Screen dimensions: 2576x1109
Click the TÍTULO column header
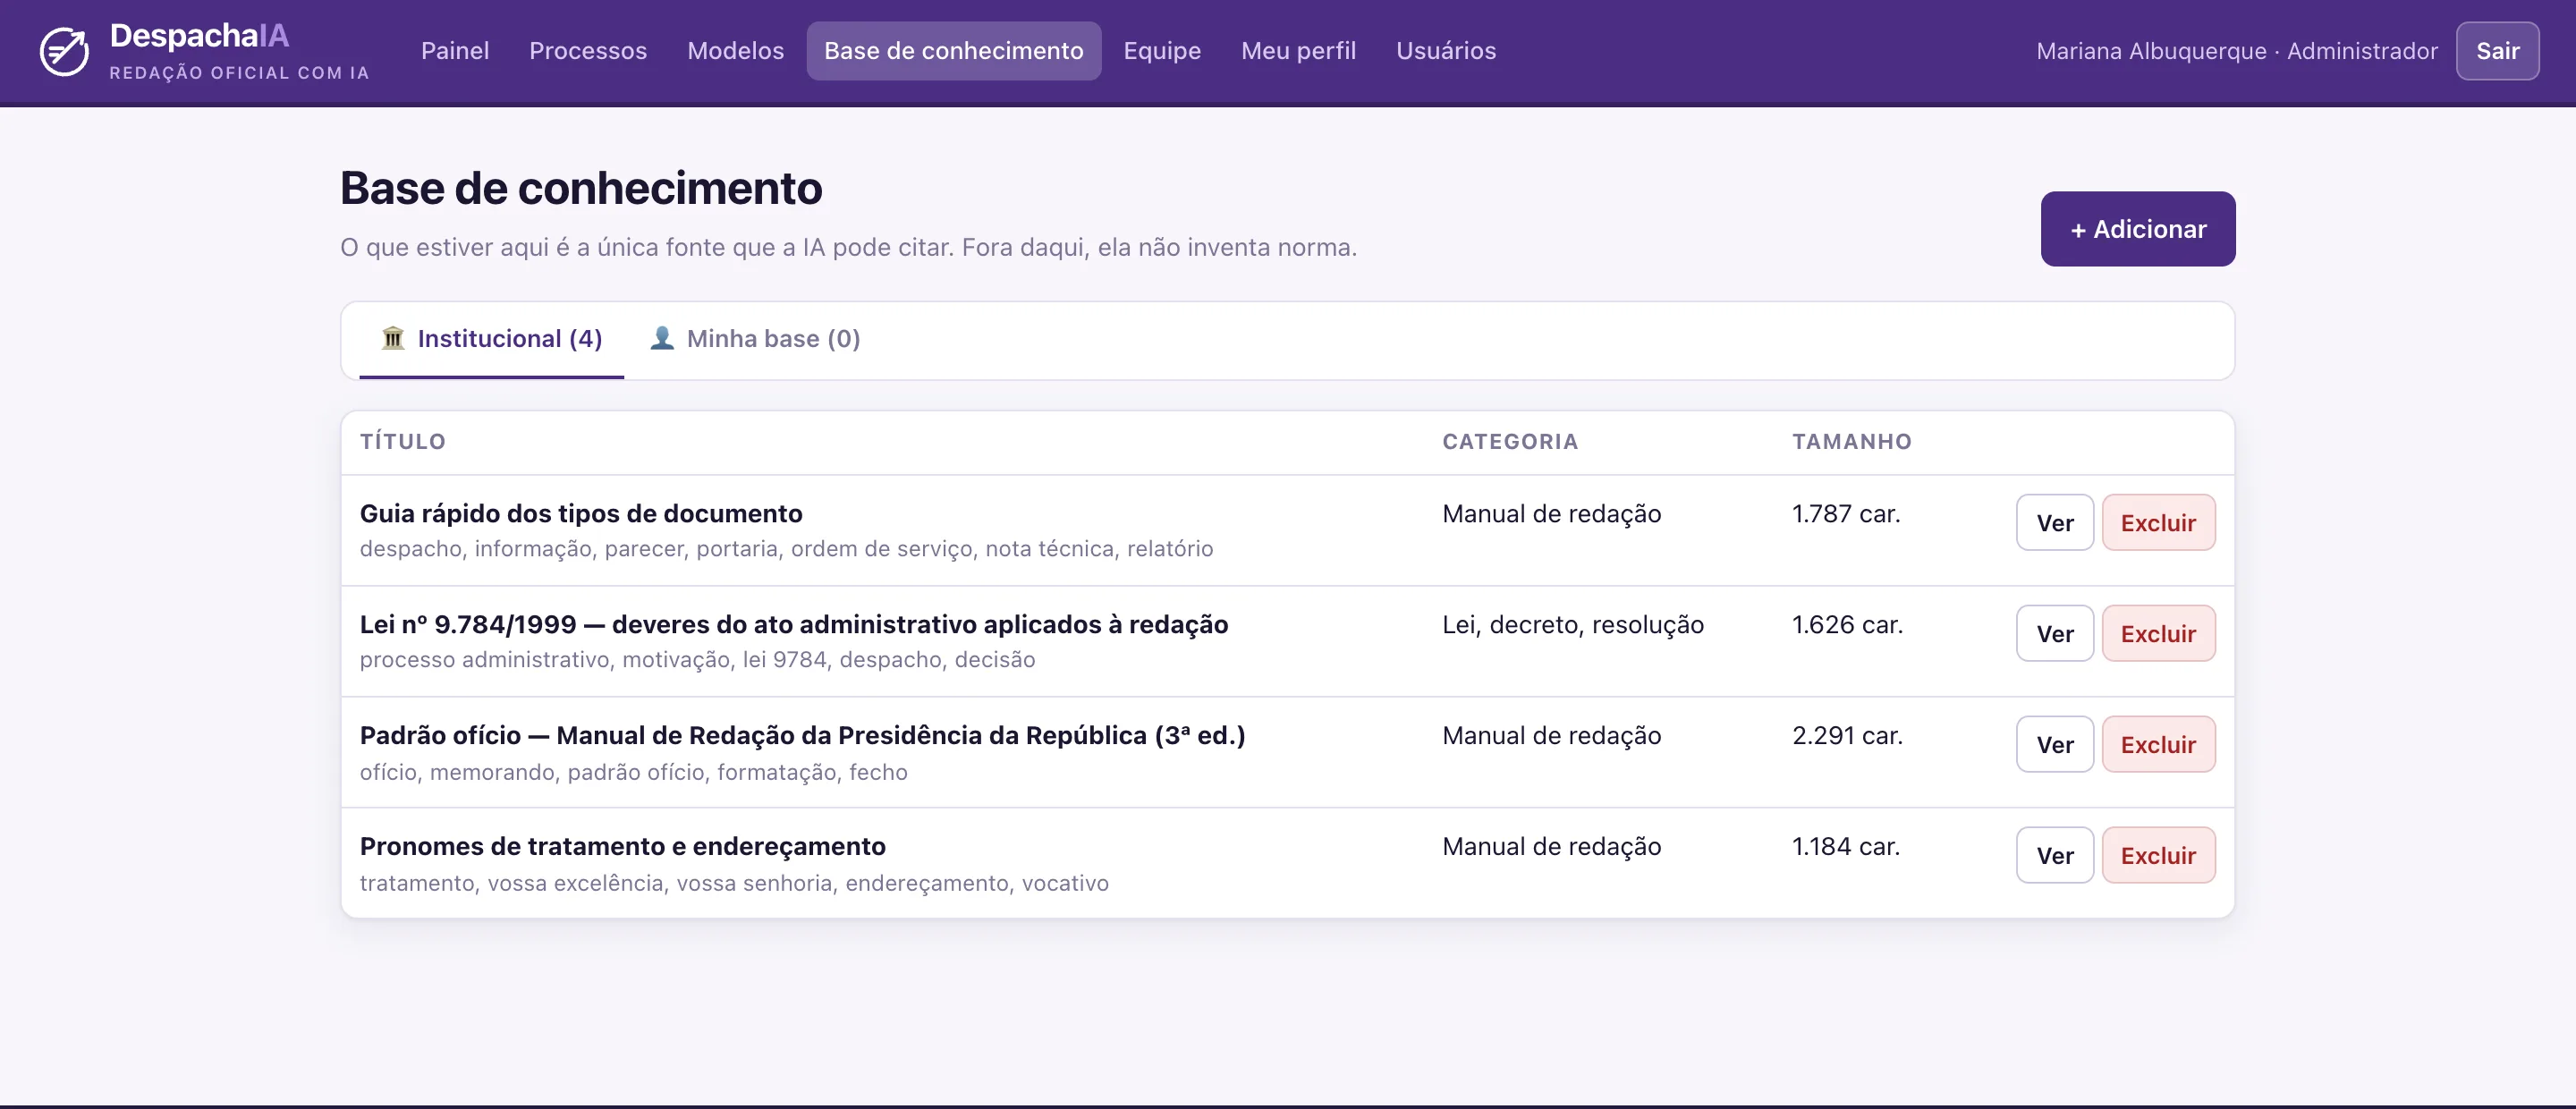pos(403,442)
